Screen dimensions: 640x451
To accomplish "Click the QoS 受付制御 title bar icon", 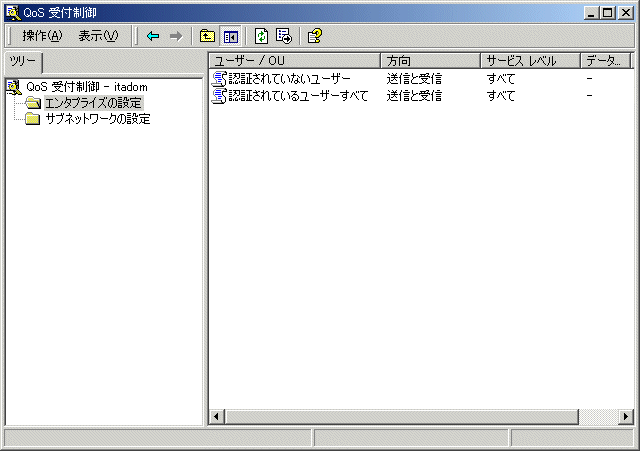I will 13,13.
